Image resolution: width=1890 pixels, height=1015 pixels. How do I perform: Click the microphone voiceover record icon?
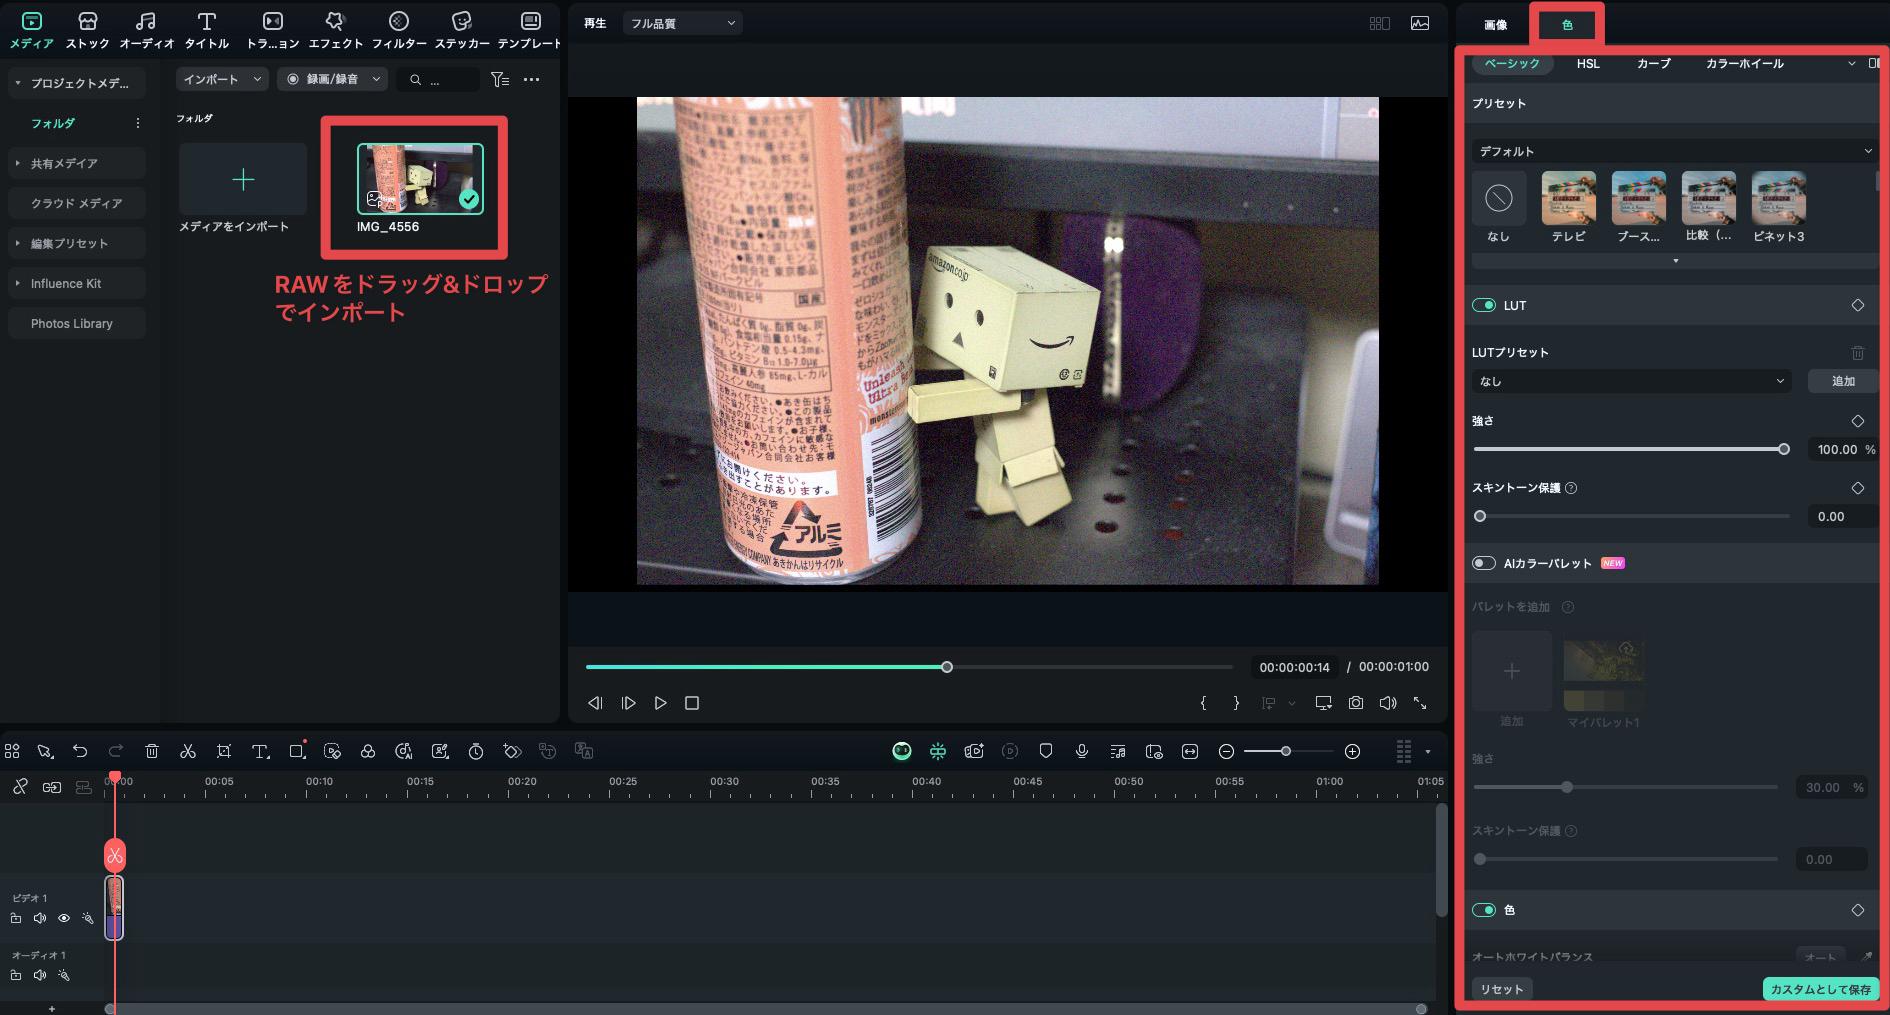1082,751
